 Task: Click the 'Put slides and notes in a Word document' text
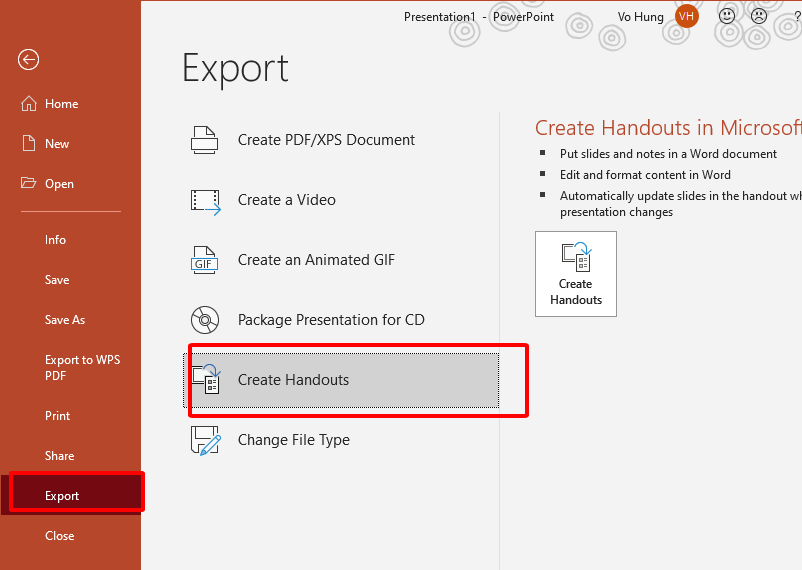pos(668,154)
